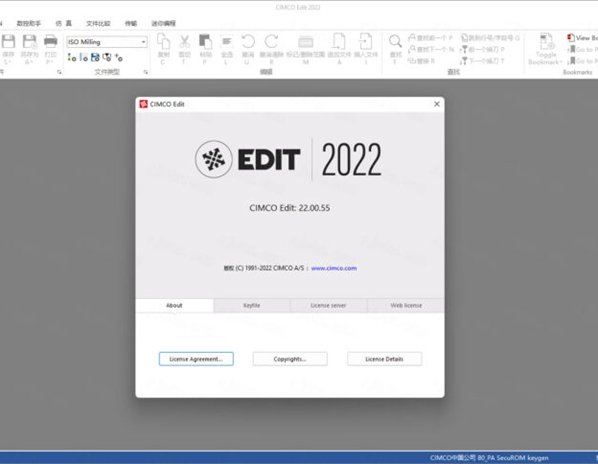The width and height of the screenshot is (598, 464).
Task: Click the Toggle Bookmark icon
Action: pos(546,41)
